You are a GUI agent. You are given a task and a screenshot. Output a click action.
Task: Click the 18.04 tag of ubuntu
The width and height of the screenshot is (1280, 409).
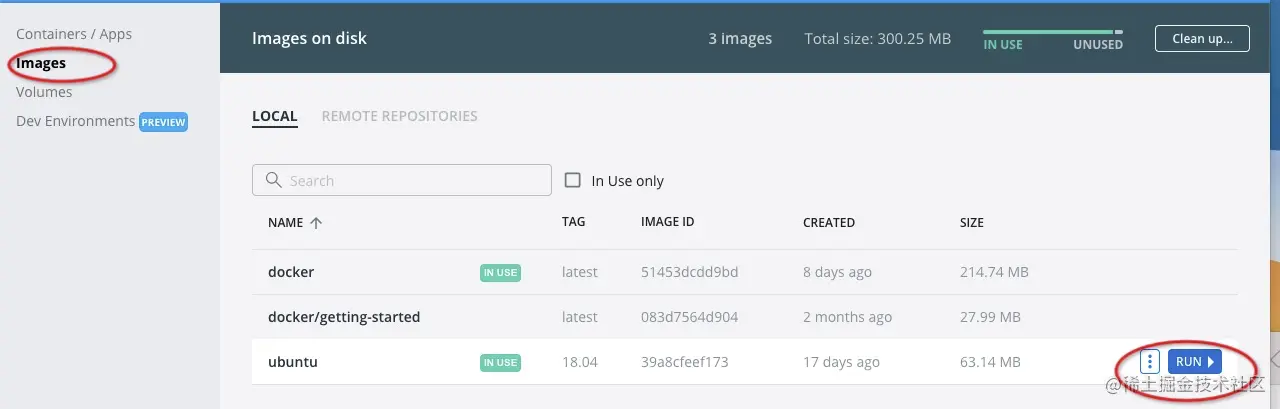(x=580, y=362)
